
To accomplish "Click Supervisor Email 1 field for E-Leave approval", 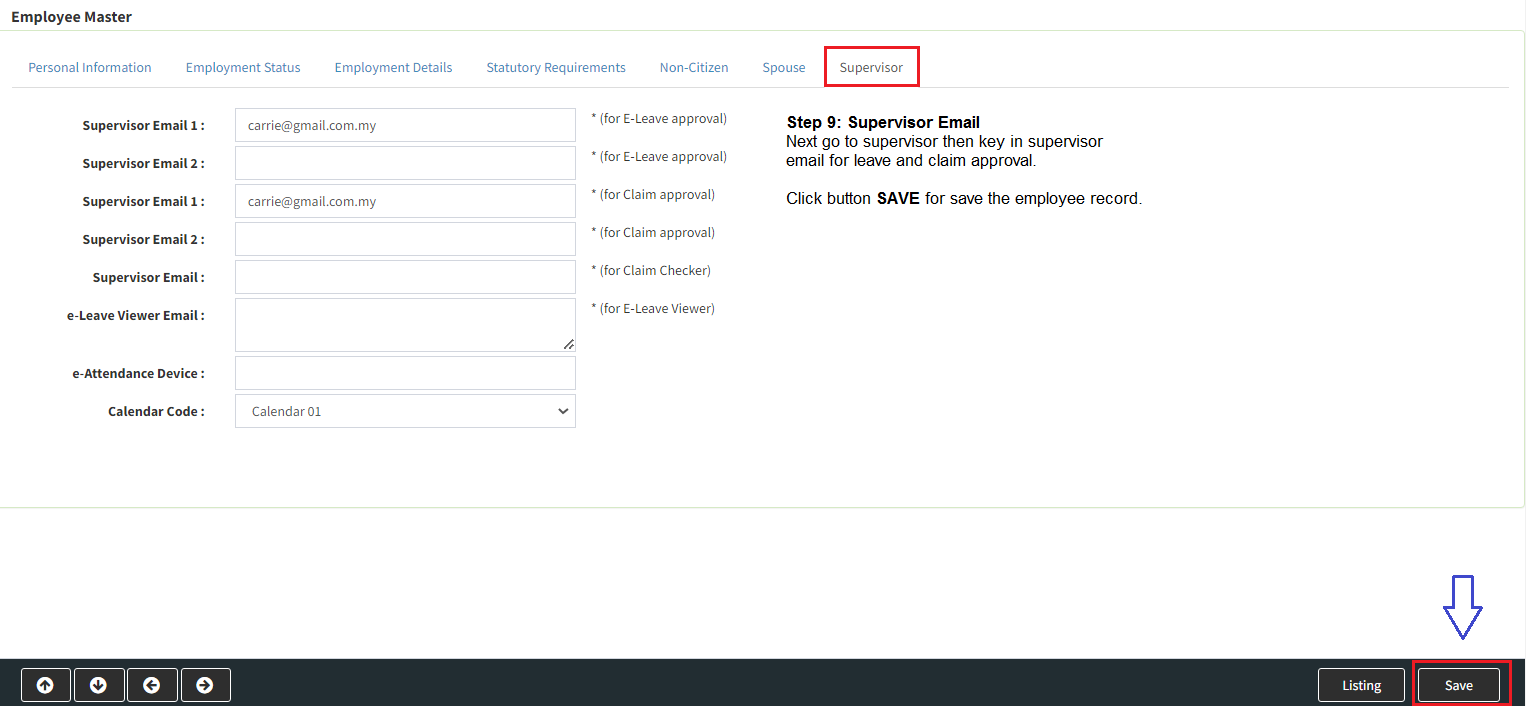I will pyautogui.click(x=405, y=125).
